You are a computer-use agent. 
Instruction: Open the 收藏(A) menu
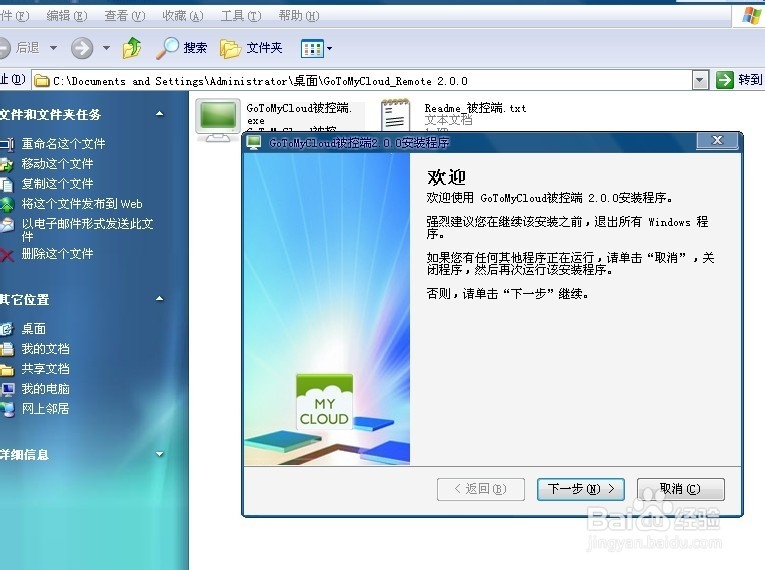182,16
